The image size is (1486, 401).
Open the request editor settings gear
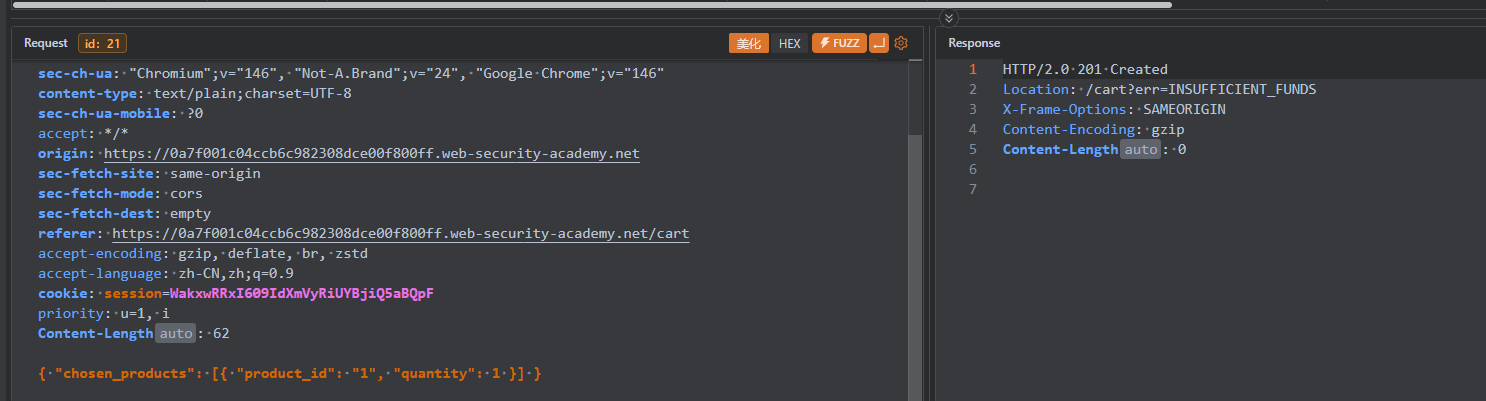pos(900,43)
